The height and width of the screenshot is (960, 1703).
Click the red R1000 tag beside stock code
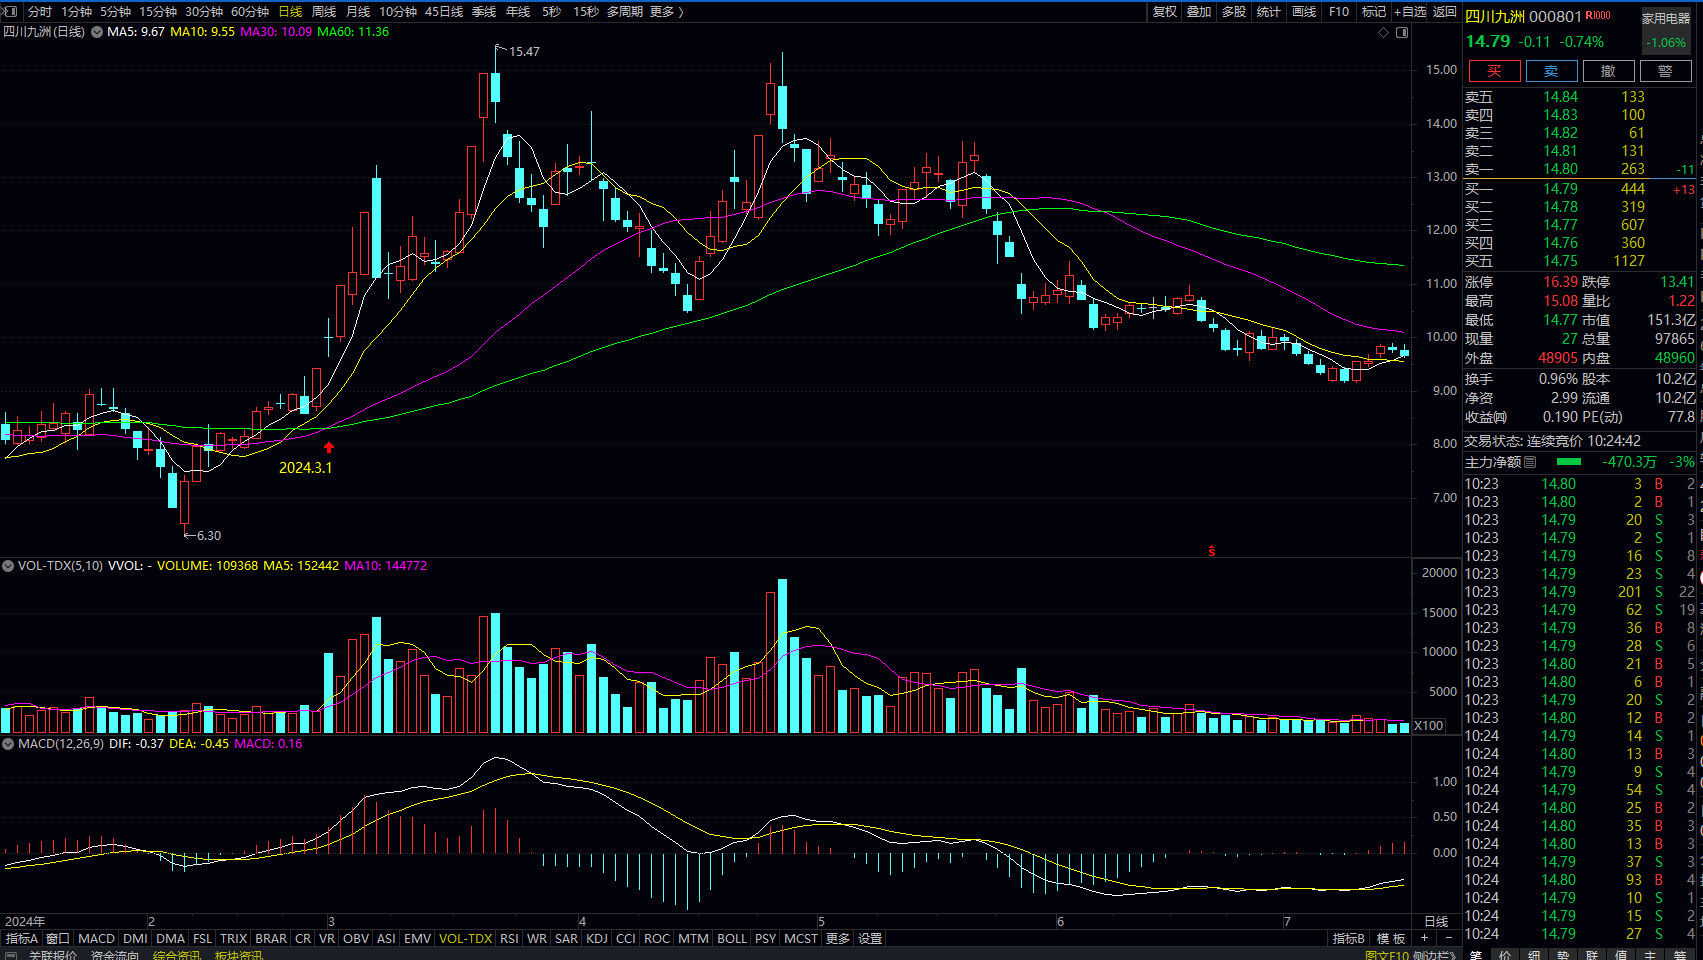click(x=1598, y=16)
